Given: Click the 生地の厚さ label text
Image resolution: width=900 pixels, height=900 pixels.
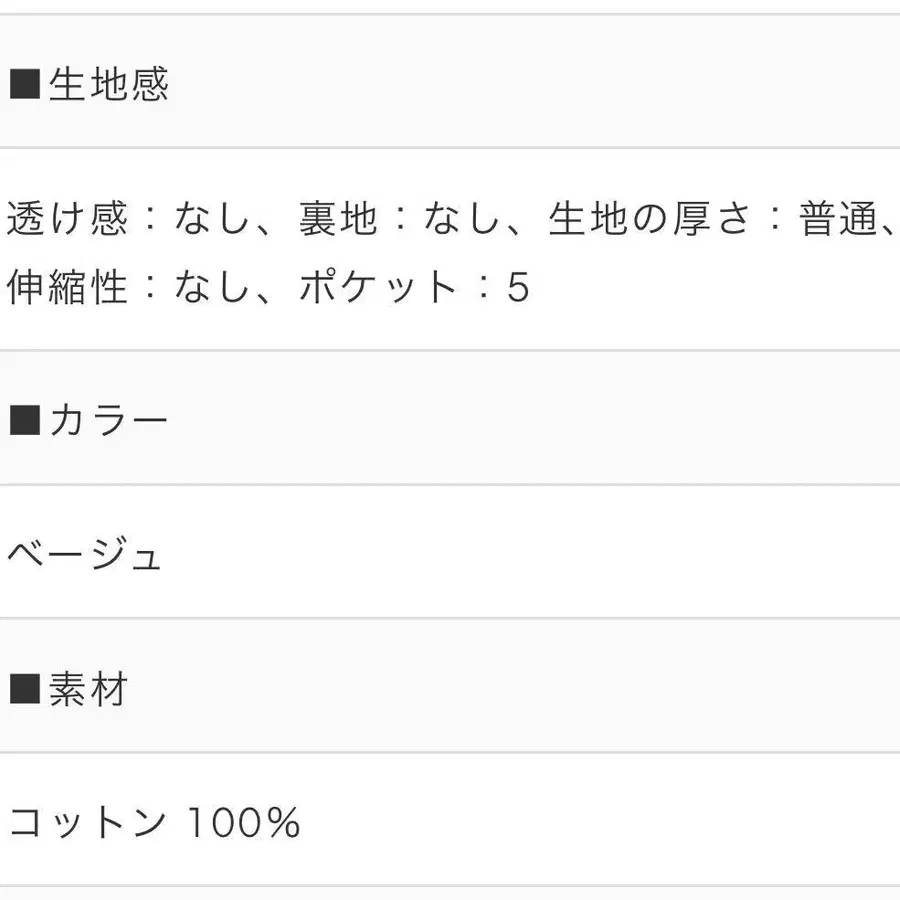Looking at the screenshot, I should pyautogui.click(x=649, y=220).
